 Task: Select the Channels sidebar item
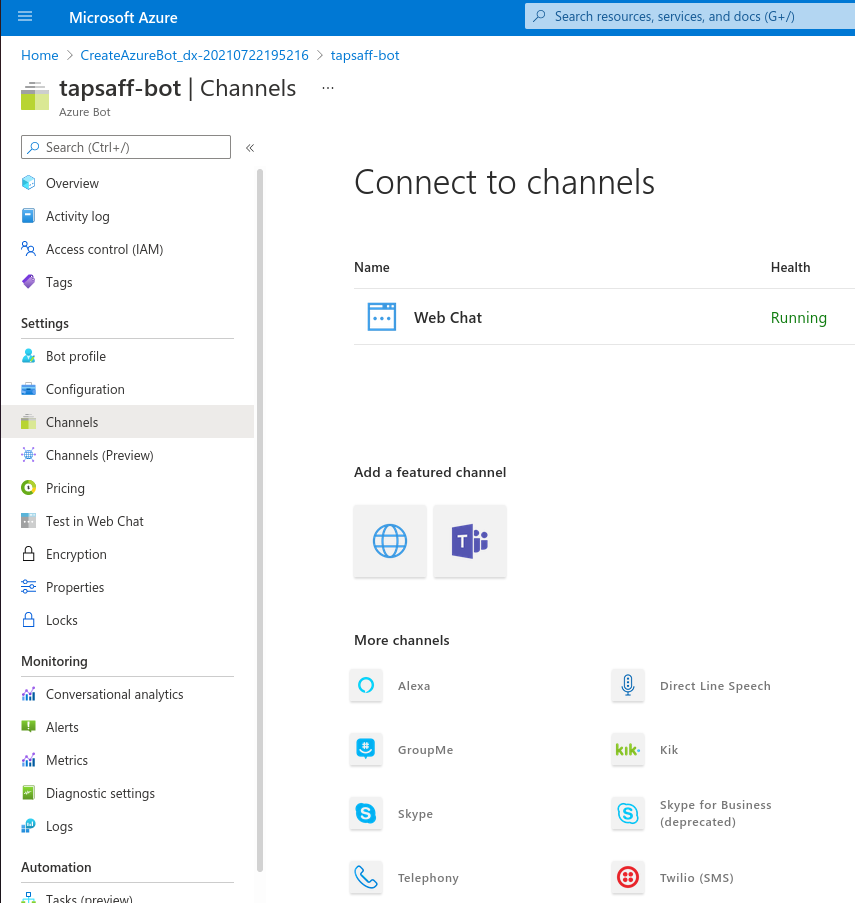pos(128,422)
